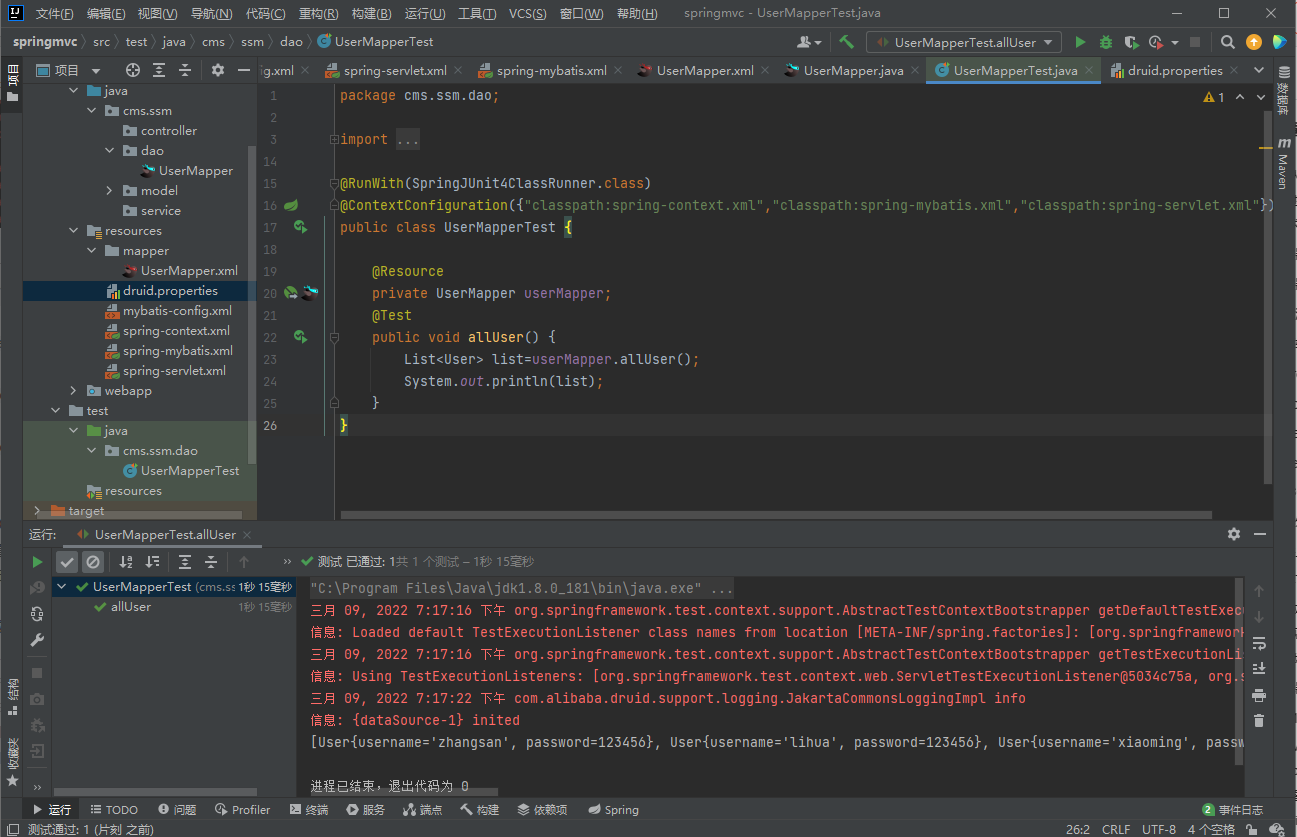Collapse the dao folder in project tree
This screenshot has width=1297, height=837.
click(109, 151)
